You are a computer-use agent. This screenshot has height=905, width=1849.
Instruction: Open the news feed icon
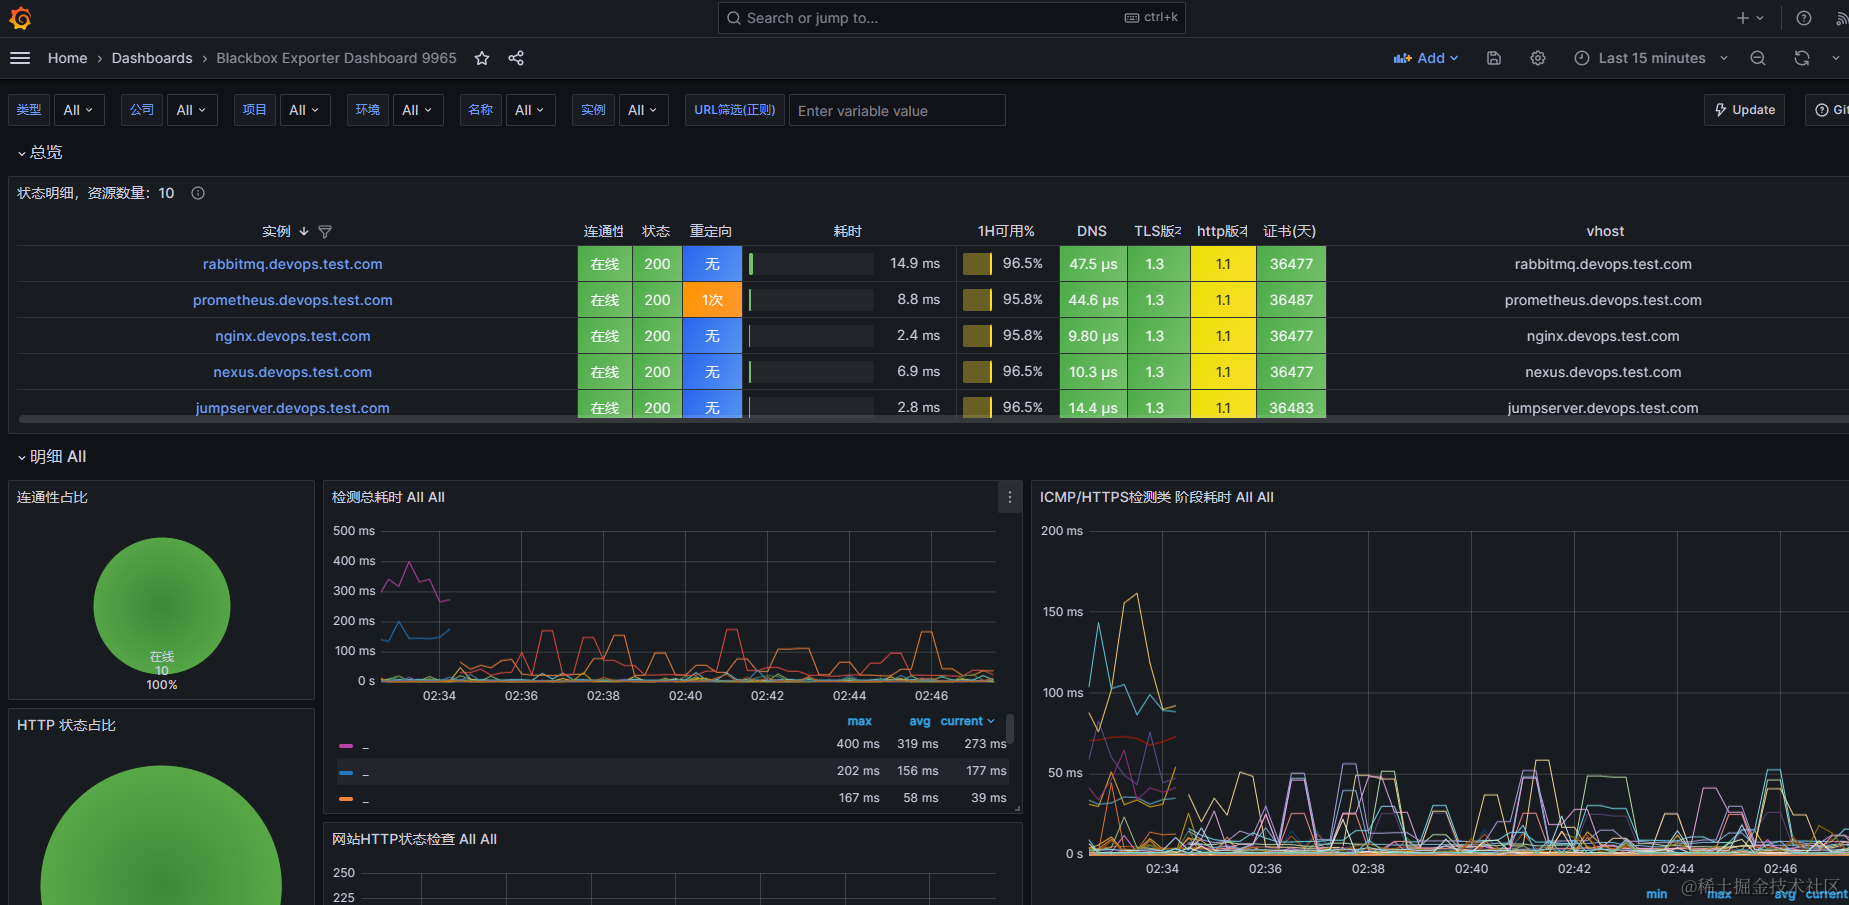1841,18
